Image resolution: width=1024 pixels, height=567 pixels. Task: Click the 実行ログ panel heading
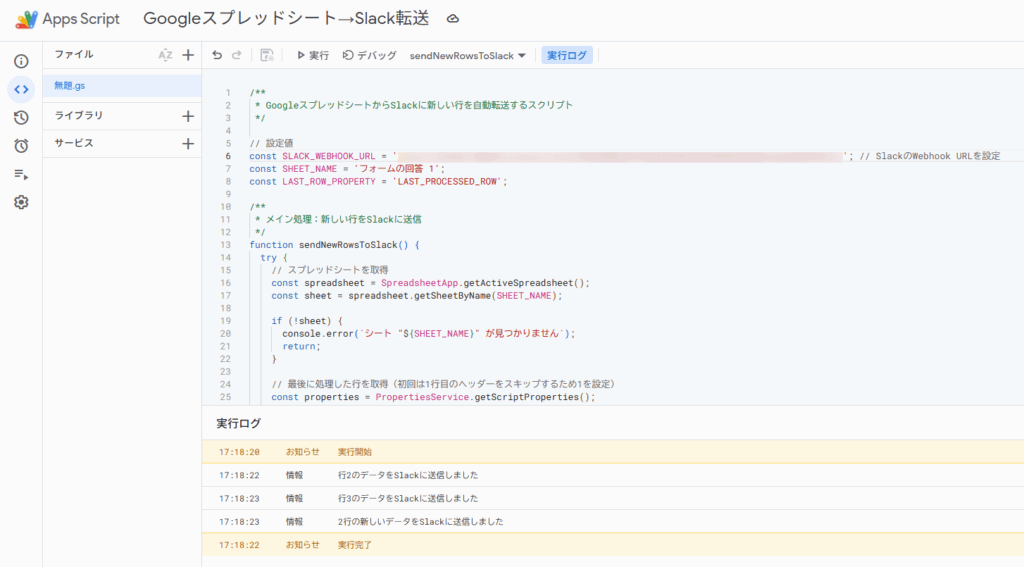(238, 423)
